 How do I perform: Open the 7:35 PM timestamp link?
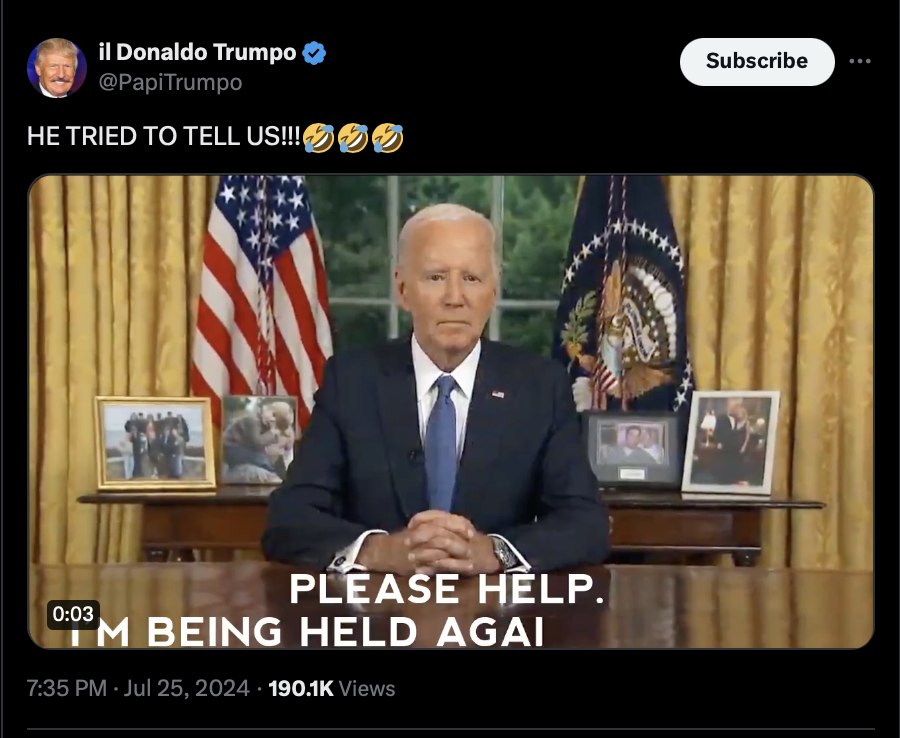click(x=67, y=688)
